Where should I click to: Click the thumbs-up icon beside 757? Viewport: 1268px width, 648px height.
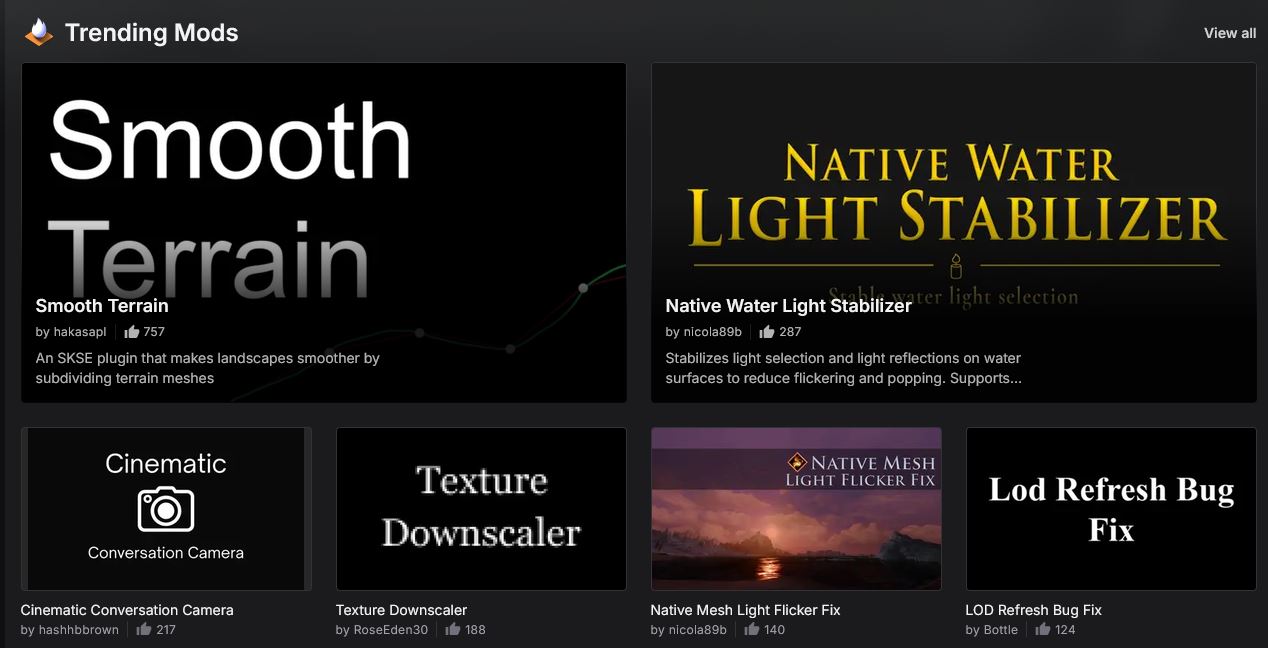pyautogui.click(x=131, y=332)
